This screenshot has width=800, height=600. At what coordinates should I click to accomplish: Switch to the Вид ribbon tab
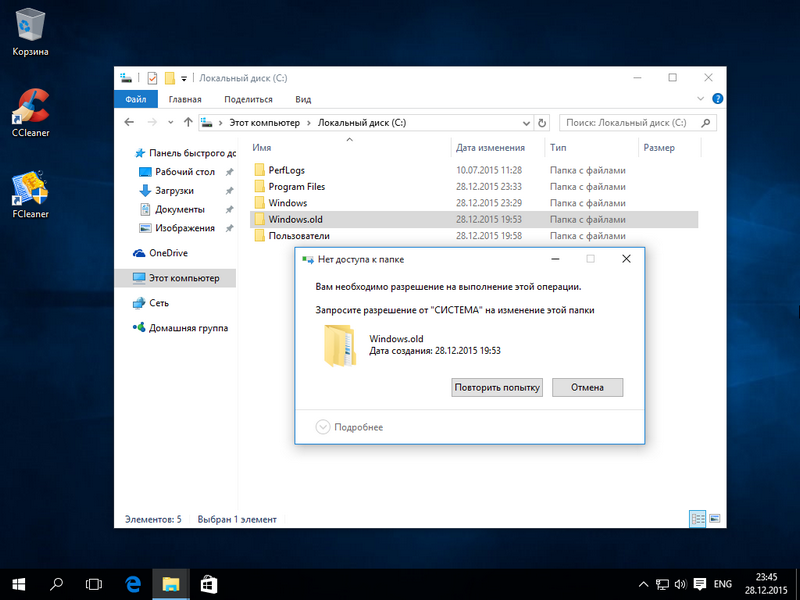coord(303,99)
